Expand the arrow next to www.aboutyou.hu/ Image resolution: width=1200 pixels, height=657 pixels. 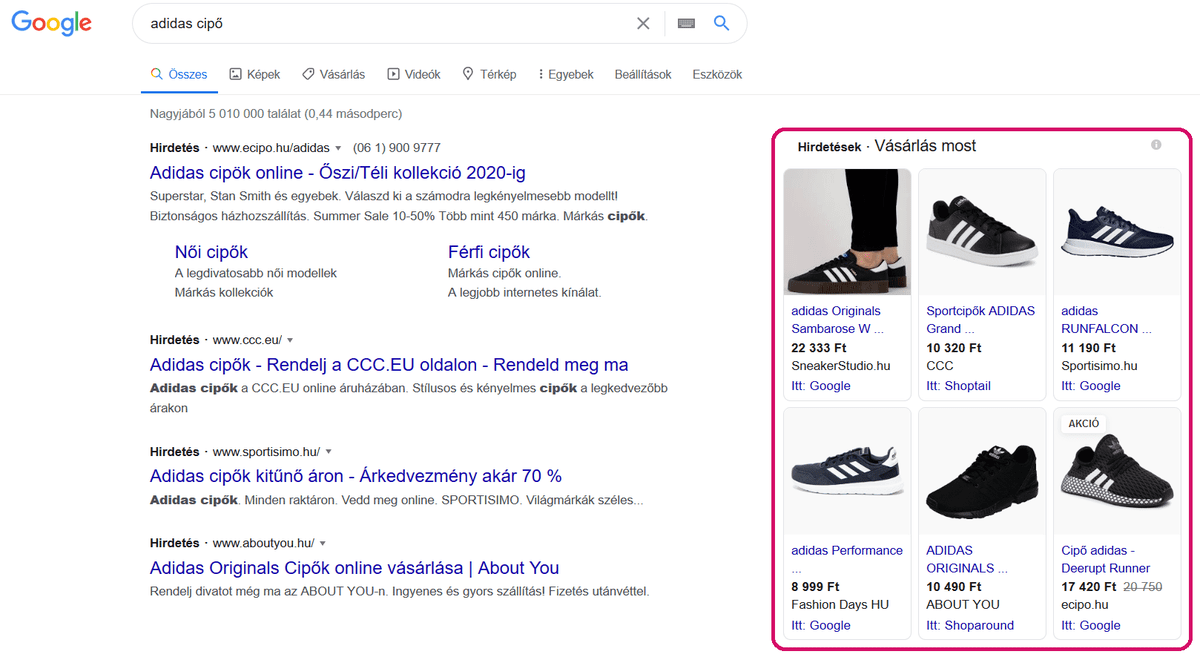[x=322, y=544]
